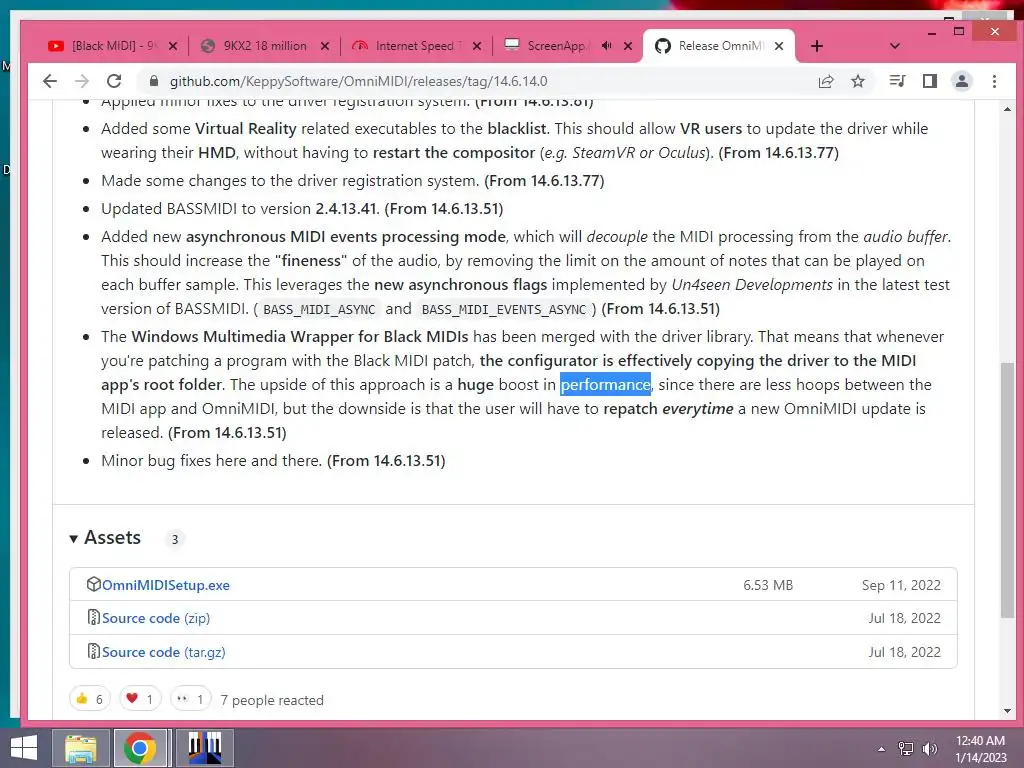Download Source code (zip)

click(x=156, y=618)
